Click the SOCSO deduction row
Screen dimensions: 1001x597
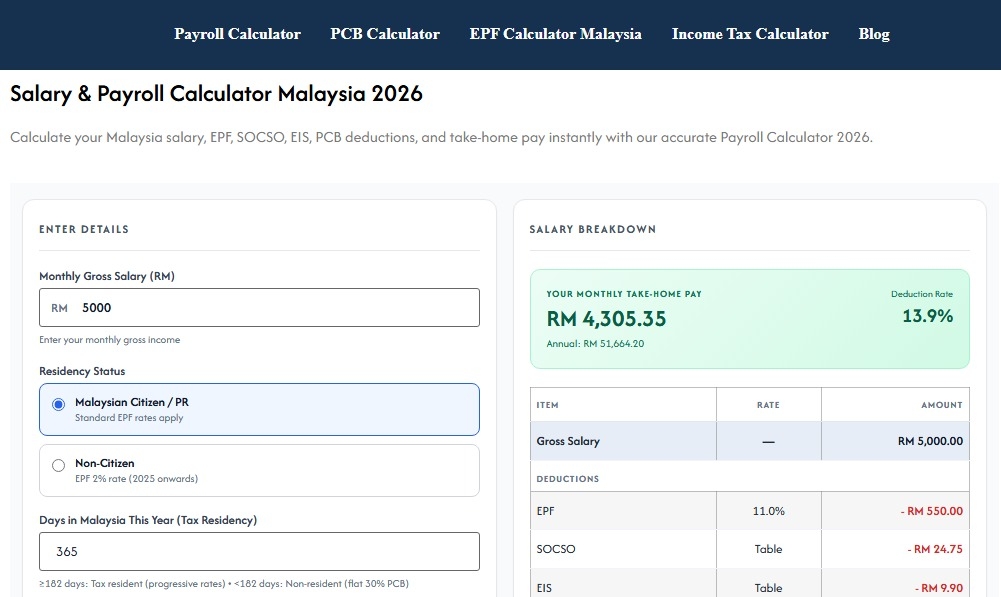pos(749,549)
